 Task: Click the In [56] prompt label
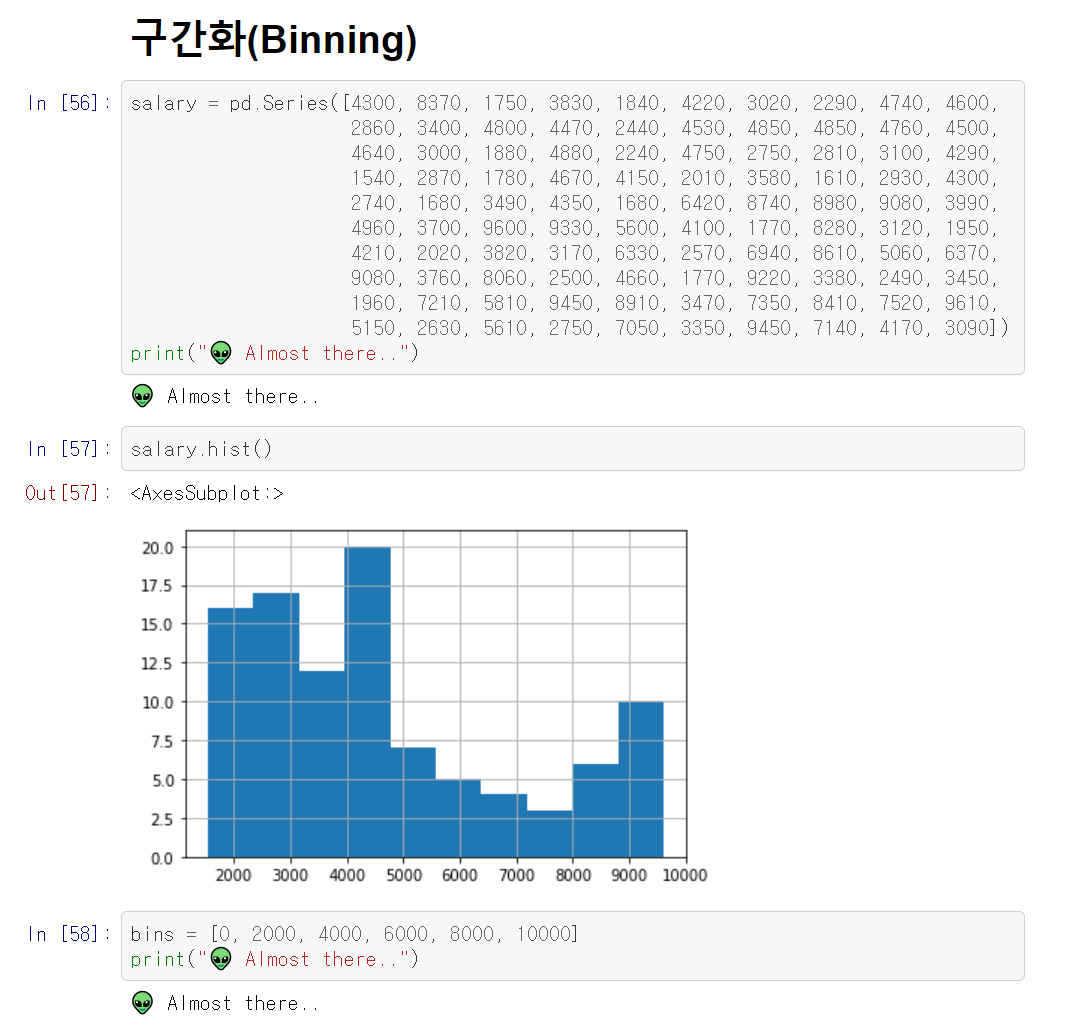click(x=69, y=103)
